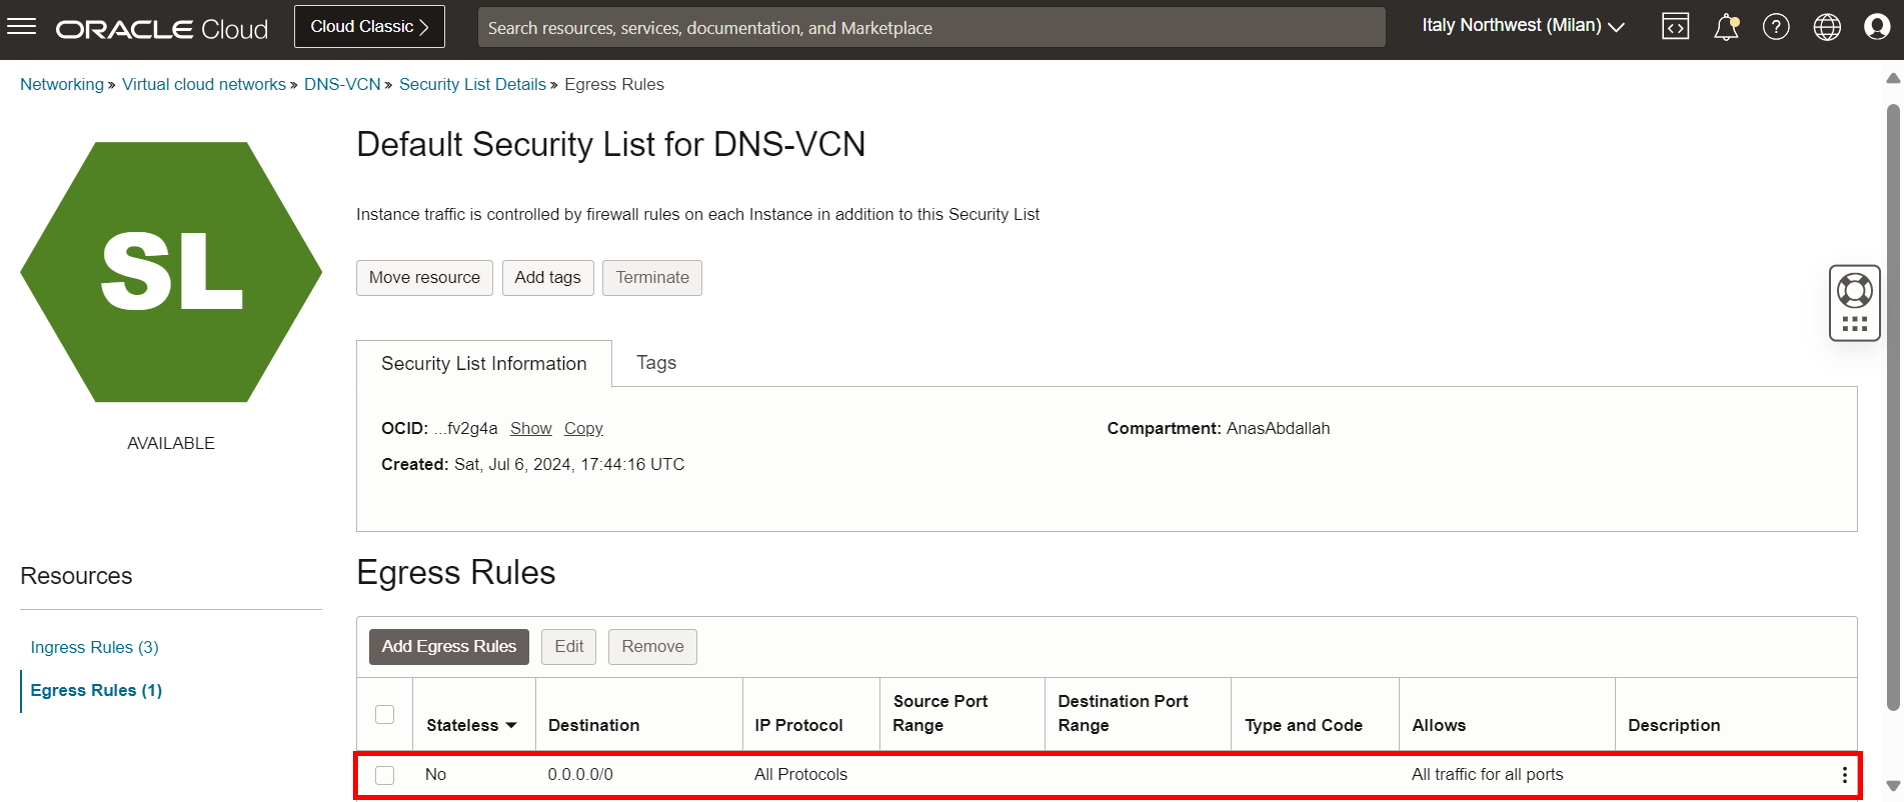The height and width of the screenshot is (802, 1904).
Task: Click the Move resource button
Action: click(425, 278)
